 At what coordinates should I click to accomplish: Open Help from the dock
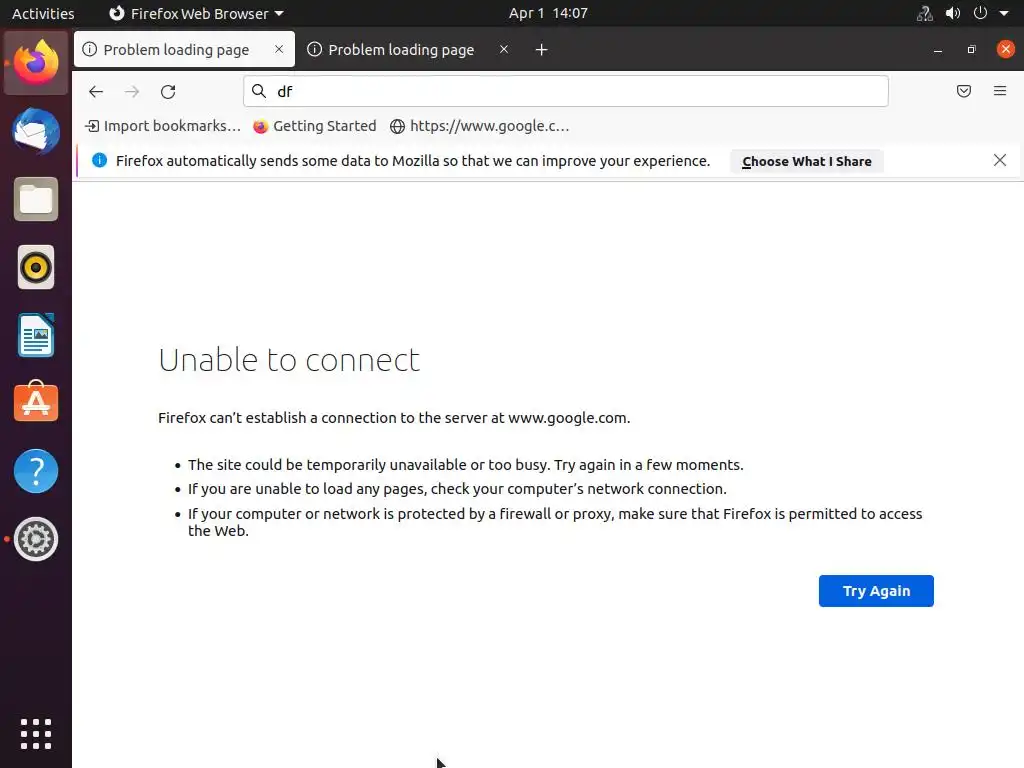coord(36,471)
